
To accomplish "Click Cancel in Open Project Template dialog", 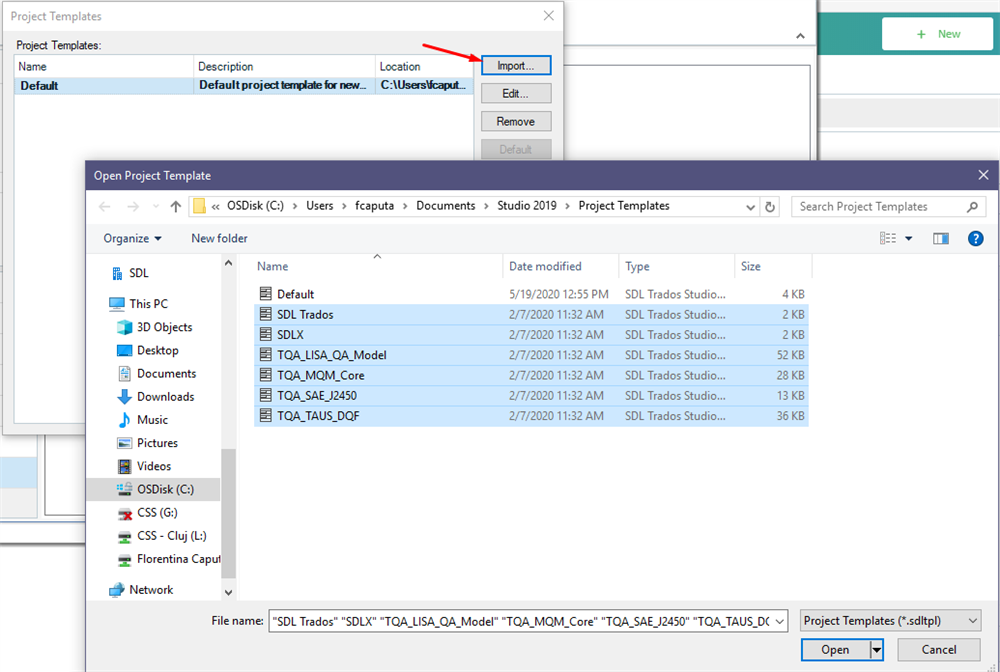I will pyautogui.click(x=939, y=650).
